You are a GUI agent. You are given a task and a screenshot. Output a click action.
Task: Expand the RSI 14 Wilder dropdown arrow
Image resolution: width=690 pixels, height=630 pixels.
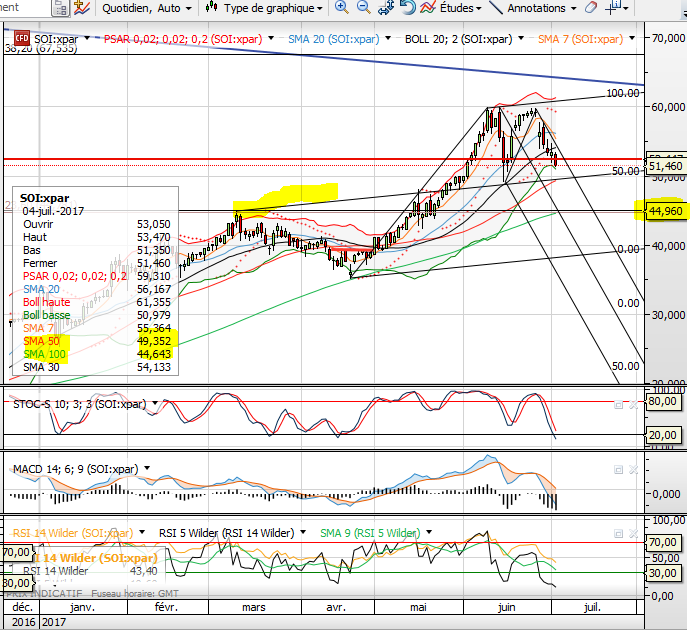pos(142,532)
